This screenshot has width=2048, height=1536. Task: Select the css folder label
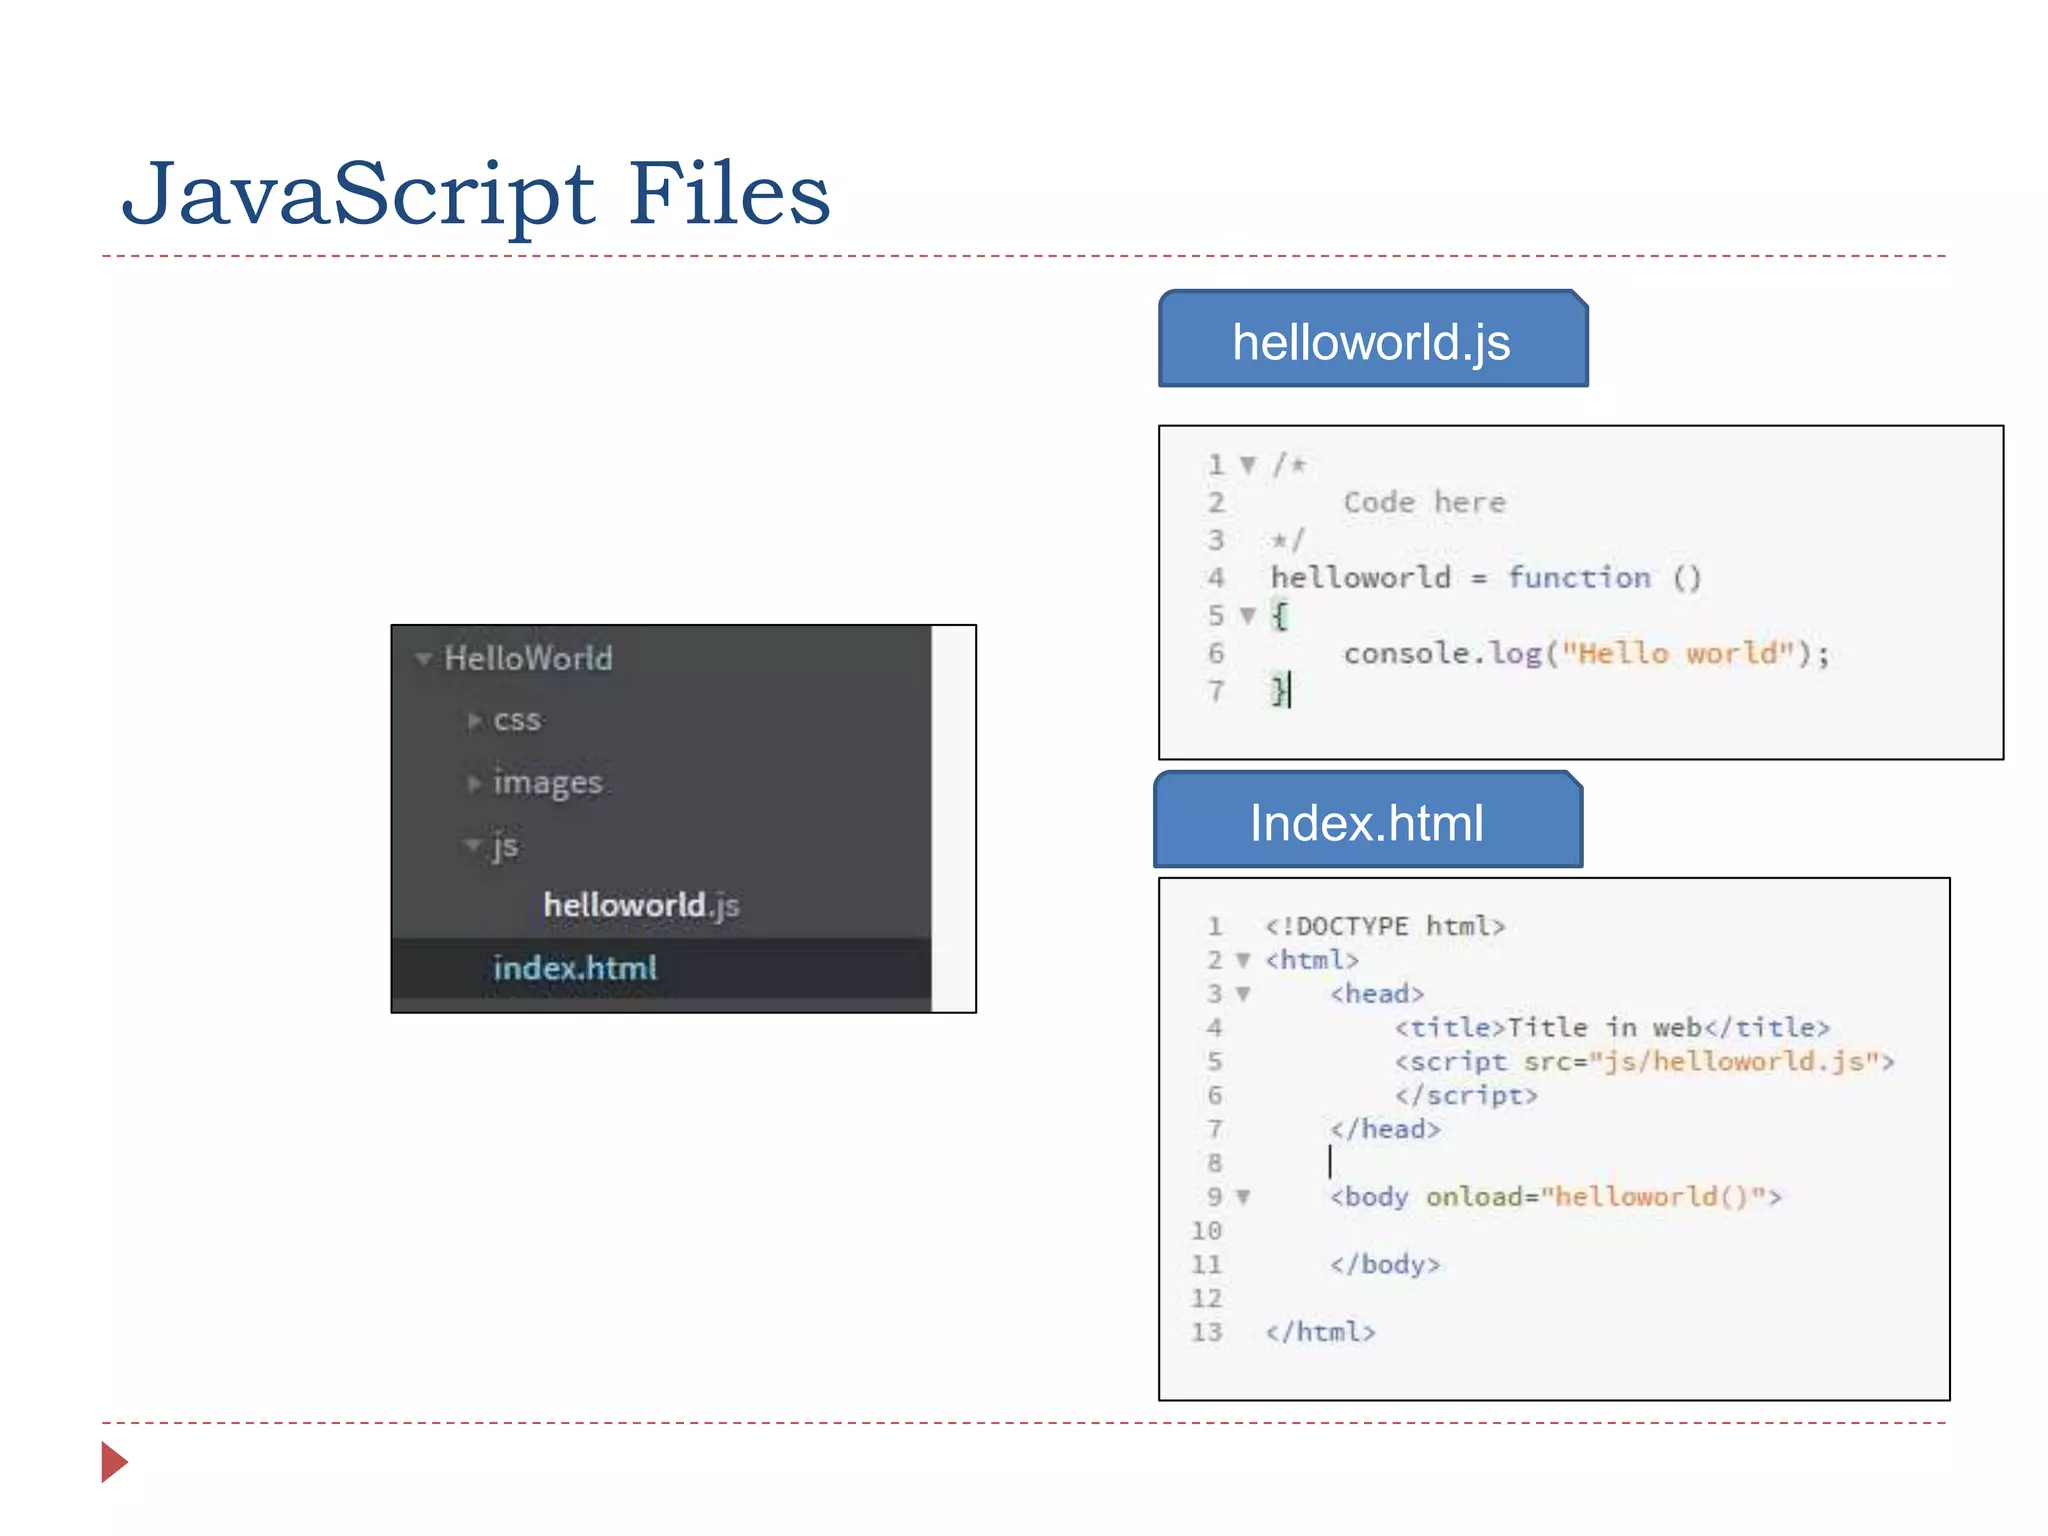[x=517, y=721]
